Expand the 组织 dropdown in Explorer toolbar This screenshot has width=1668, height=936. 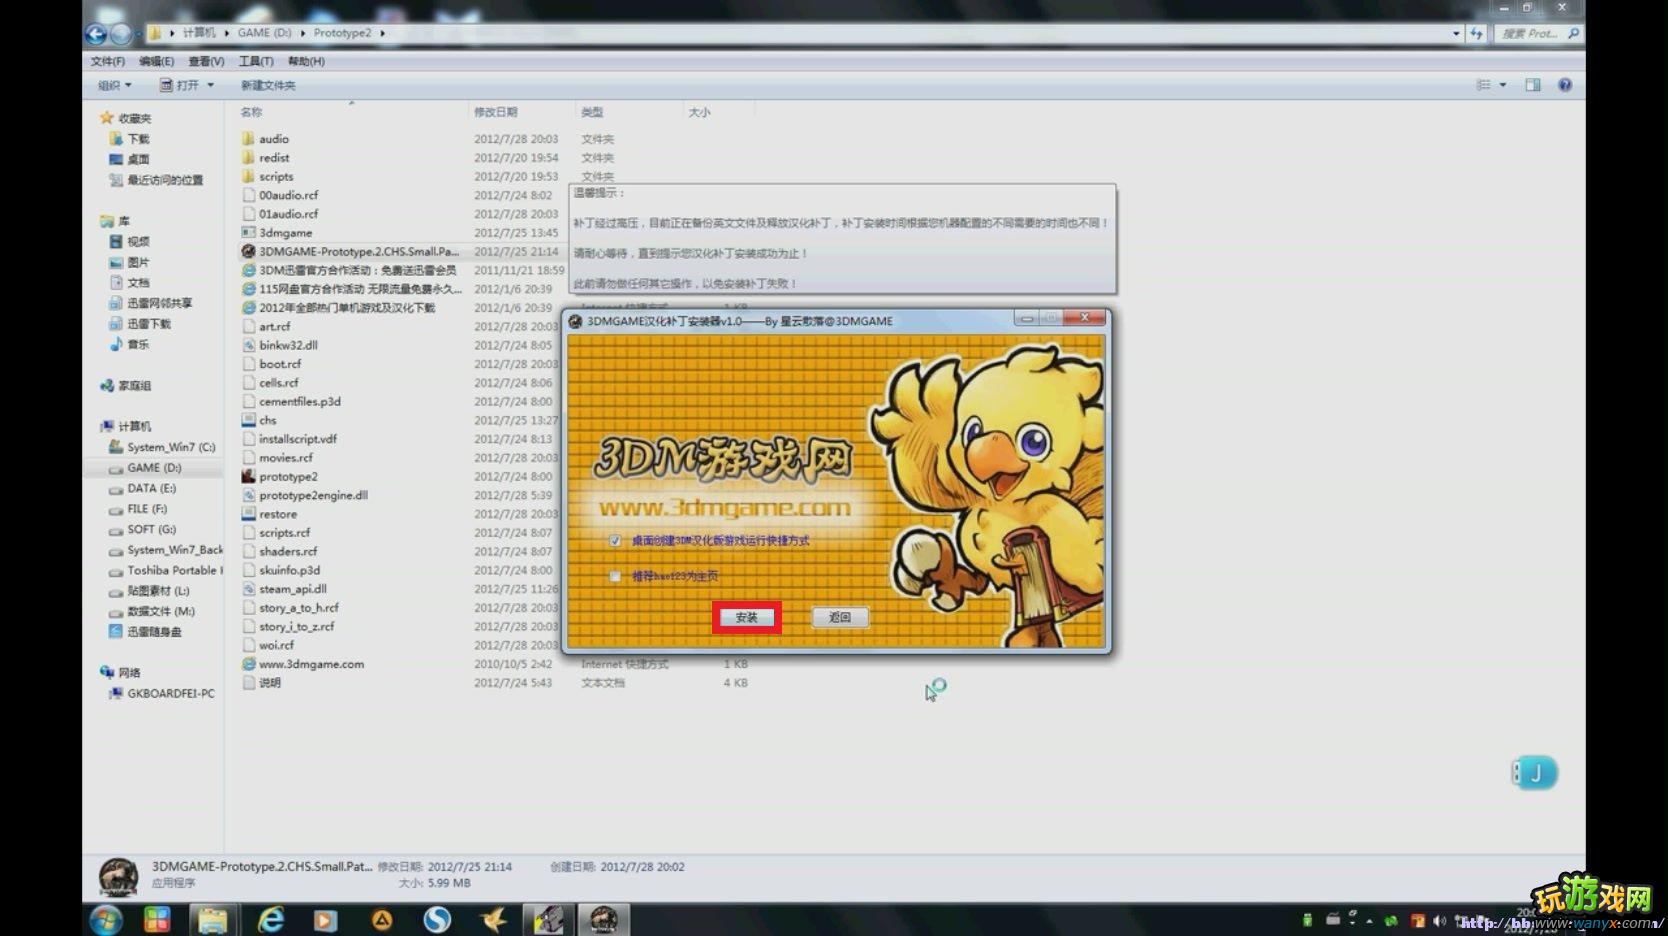pyautogui.click(x=114, y=85)
